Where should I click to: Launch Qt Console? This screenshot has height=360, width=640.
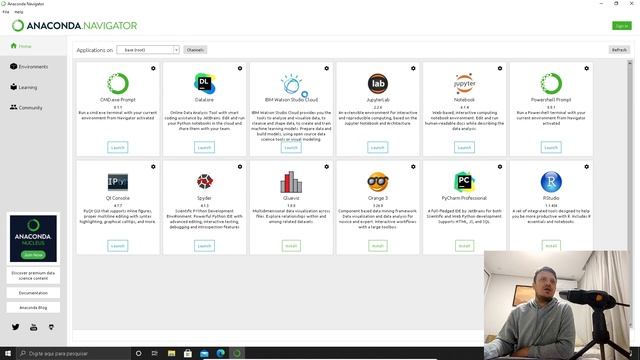coord(118,246)
